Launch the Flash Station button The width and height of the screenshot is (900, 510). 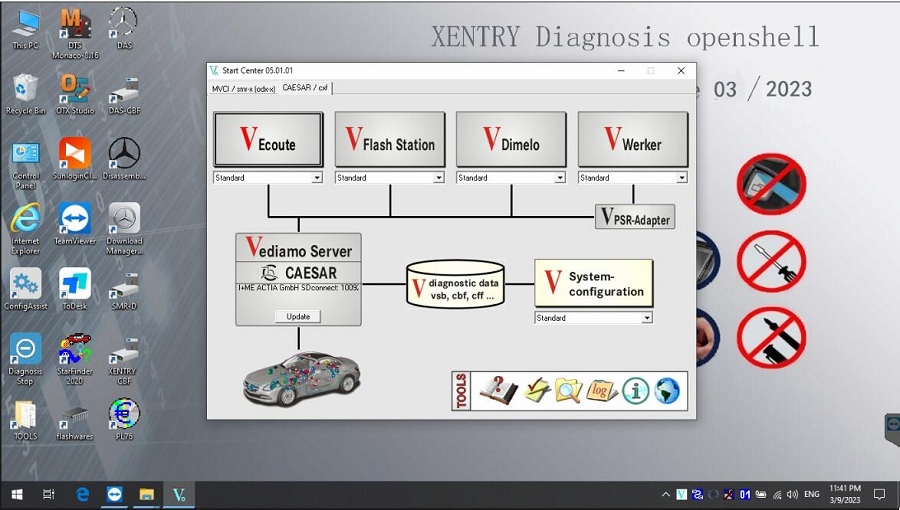(x=390, y=139)
